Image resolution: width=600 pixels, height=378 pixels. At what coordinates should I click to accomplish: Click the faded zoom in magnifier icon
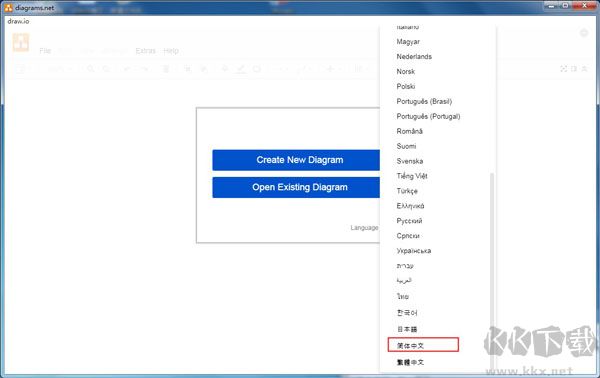90,69
